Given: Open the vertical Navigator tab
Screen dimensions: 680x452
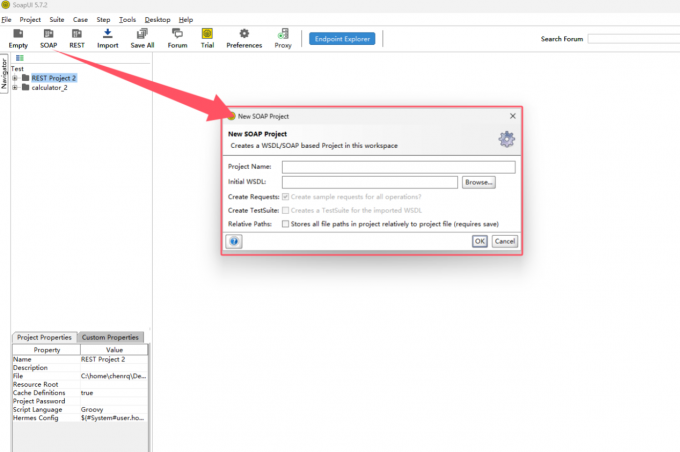Looking at the screenshot, I should [4, 73].
